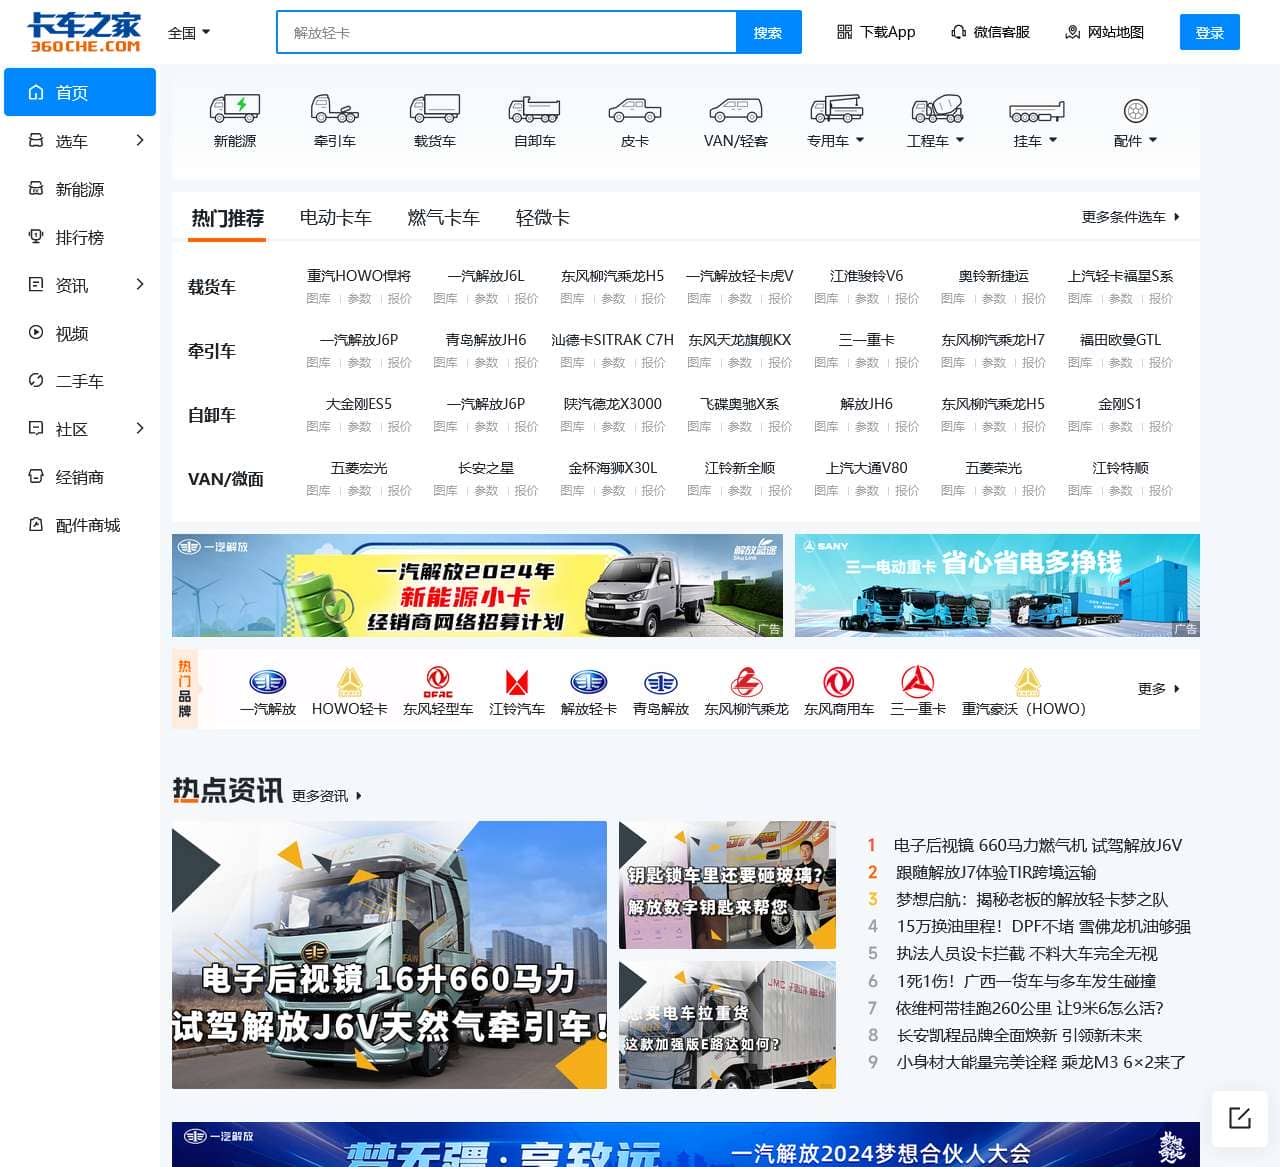Viewport: 1280px width, 1167px height.
Task: Click the 新能源 electric truck icon
Action: click(235, 108)
